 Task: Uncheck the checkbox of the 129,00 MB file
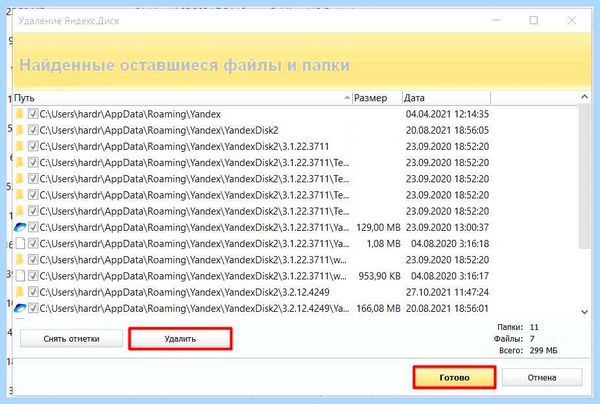[33, 228]
